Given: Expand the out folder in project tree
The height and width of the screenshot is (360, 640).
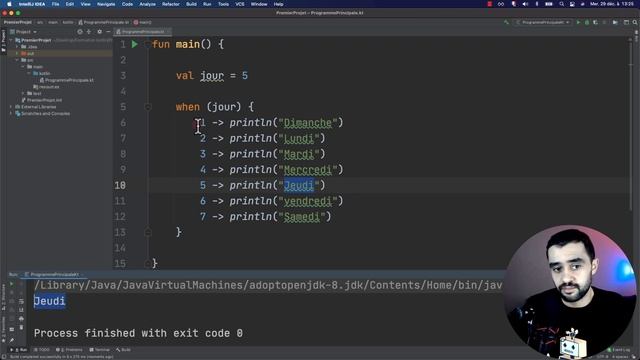Looking at the screenshot, I should (x=17, y=53).
